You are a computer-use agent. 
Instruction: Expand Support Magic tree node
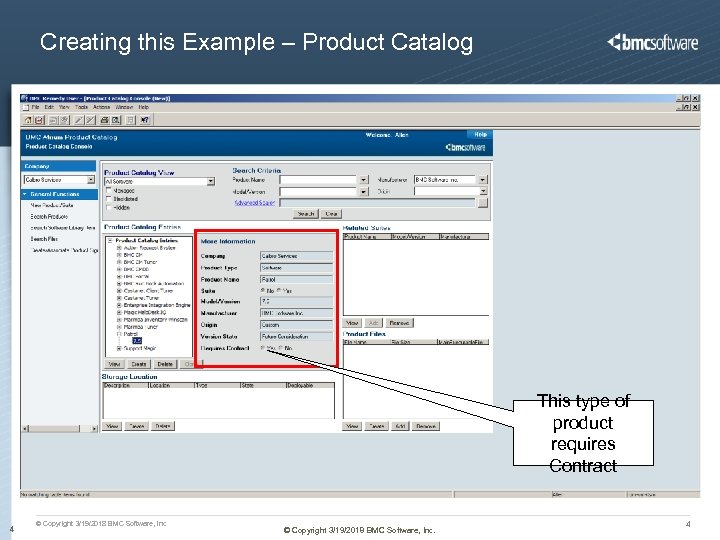119,348
